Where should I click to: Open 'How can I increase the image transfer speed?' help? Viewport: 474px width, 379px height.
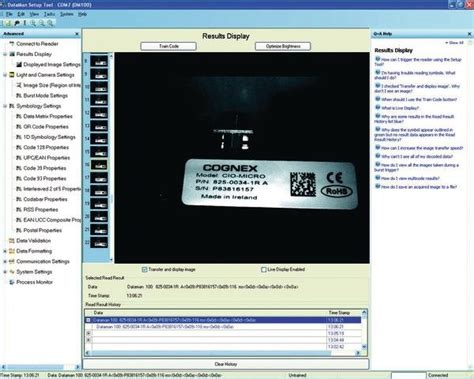click(x=422, y=148)
